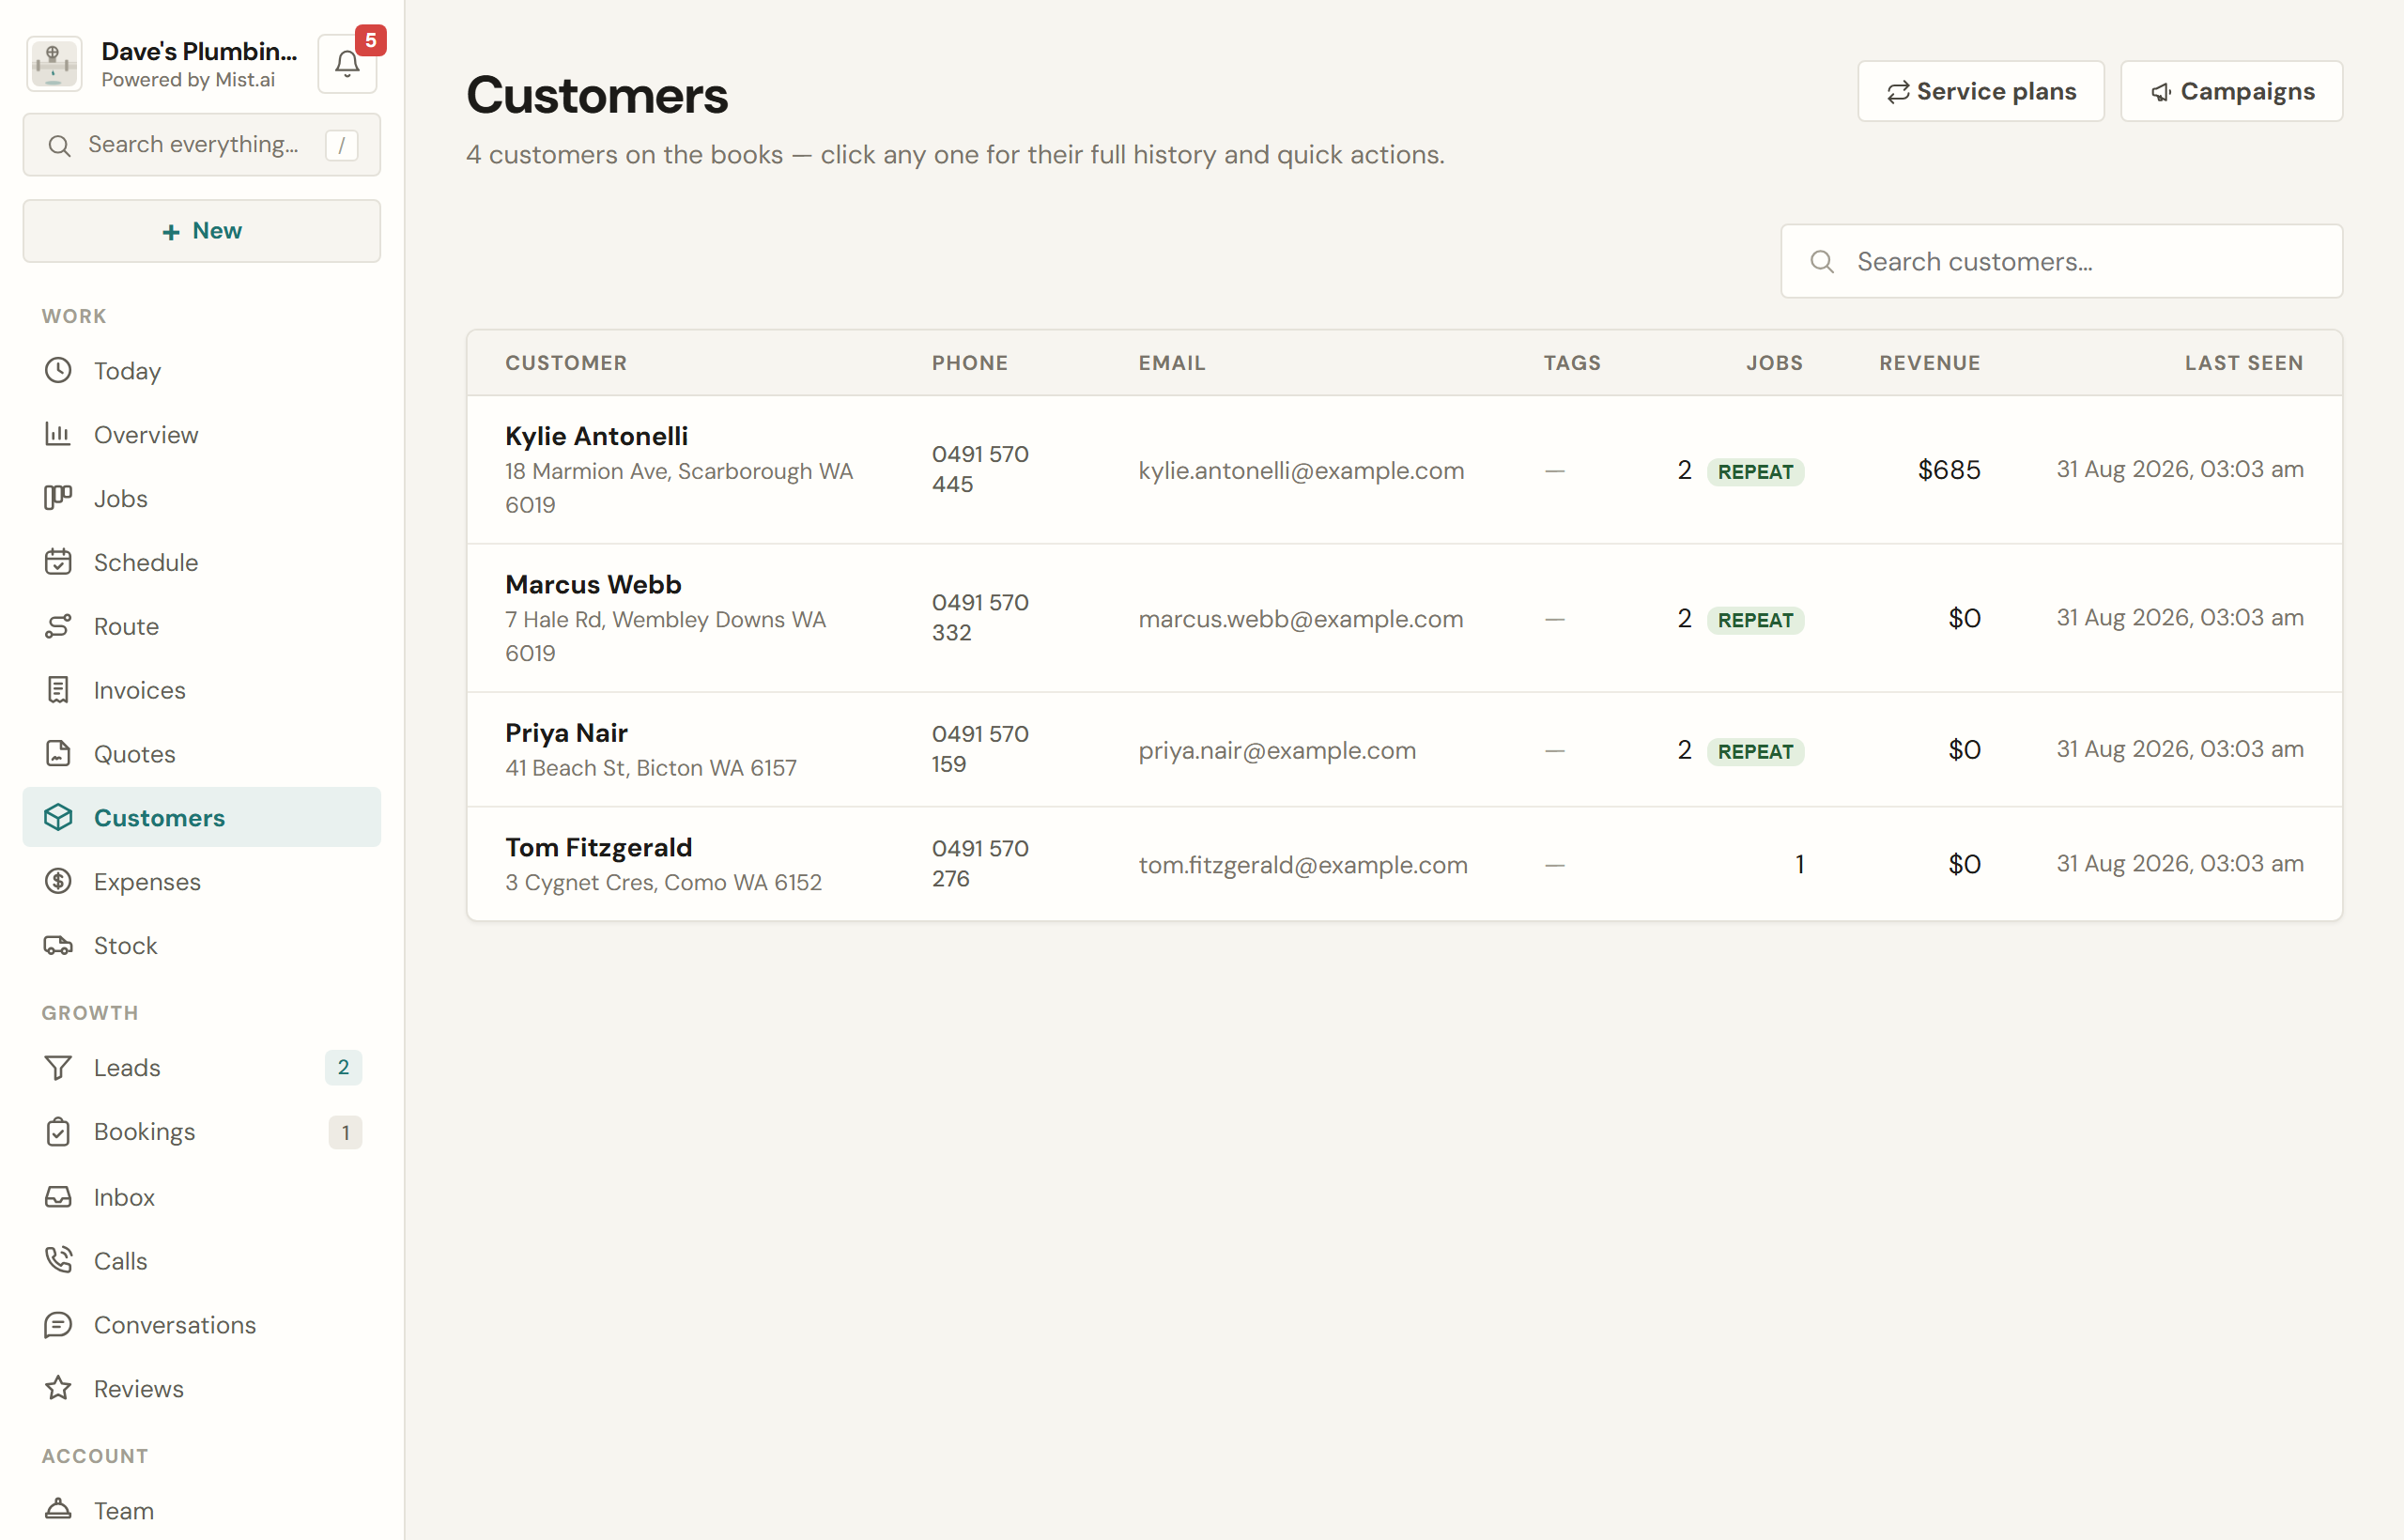2404x1540 pixels.
Task: Open Service plans
Action: 1980,91
